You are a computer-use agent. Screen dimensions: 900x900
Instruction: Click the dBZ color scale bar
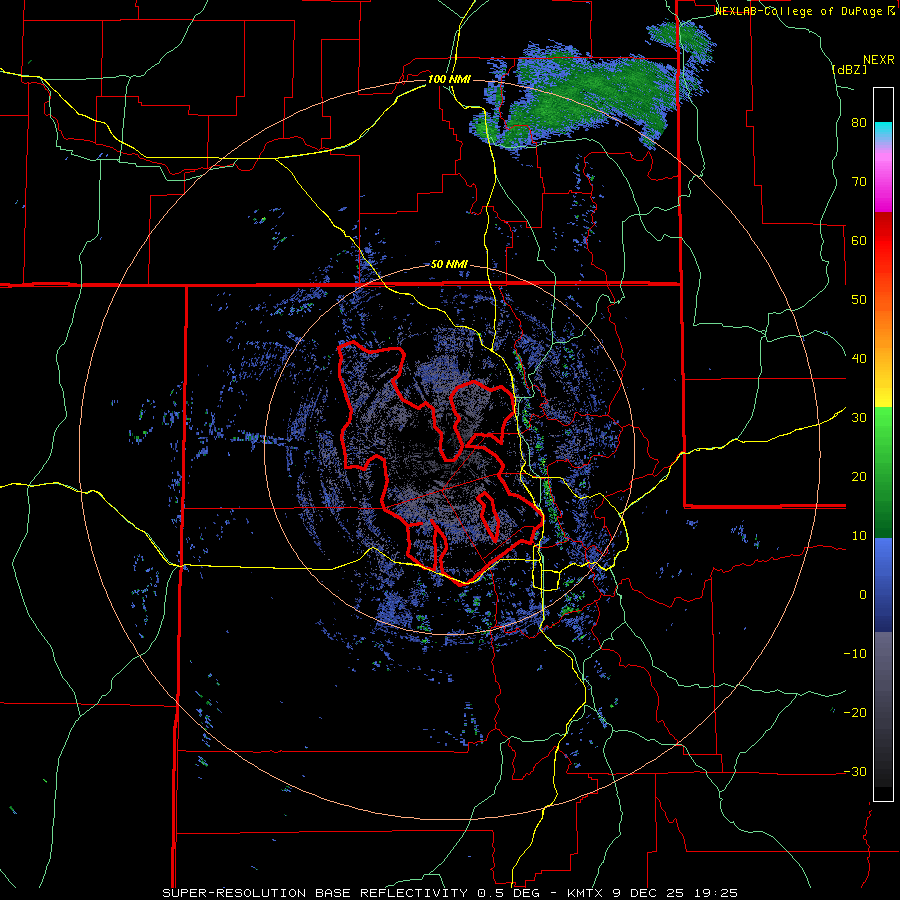coord(883,444)
